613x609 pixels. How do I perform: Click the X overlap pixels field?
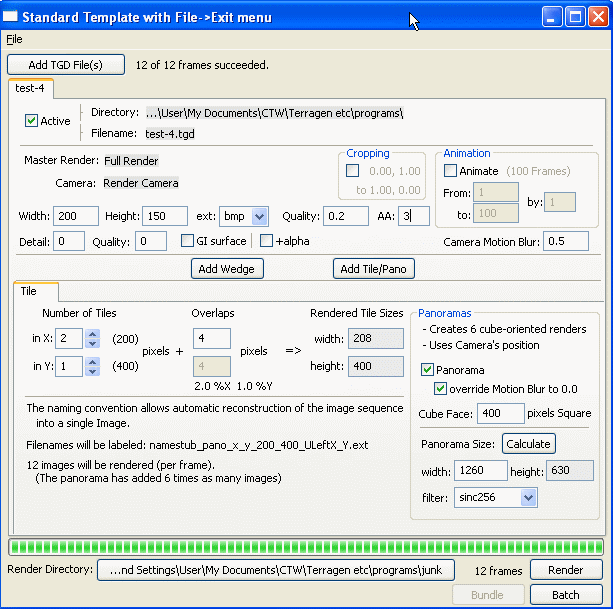pos(212,339)
